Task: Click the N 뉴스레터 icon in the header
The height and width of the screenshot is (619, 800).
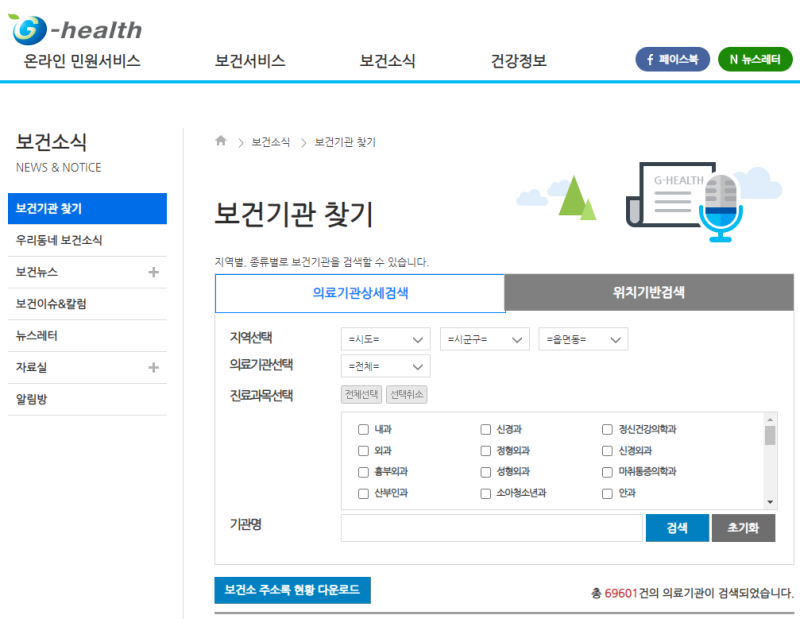Action: coord(755,59)
